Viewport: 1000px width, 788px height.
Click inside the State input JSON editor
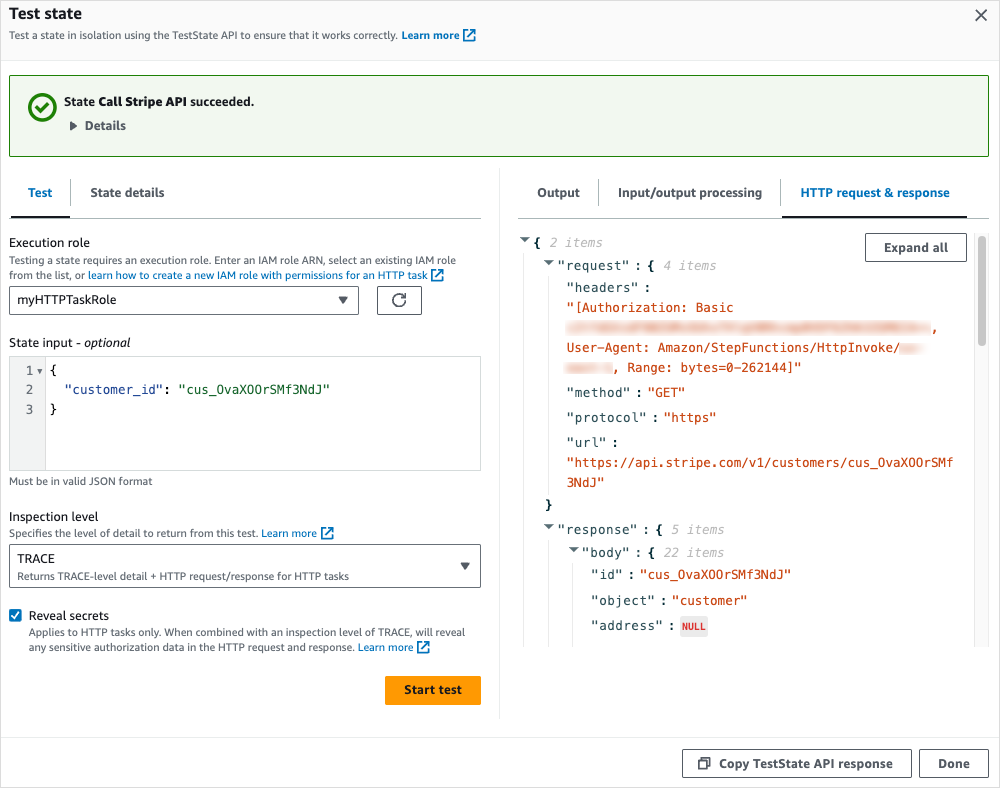tap(250, 410)
